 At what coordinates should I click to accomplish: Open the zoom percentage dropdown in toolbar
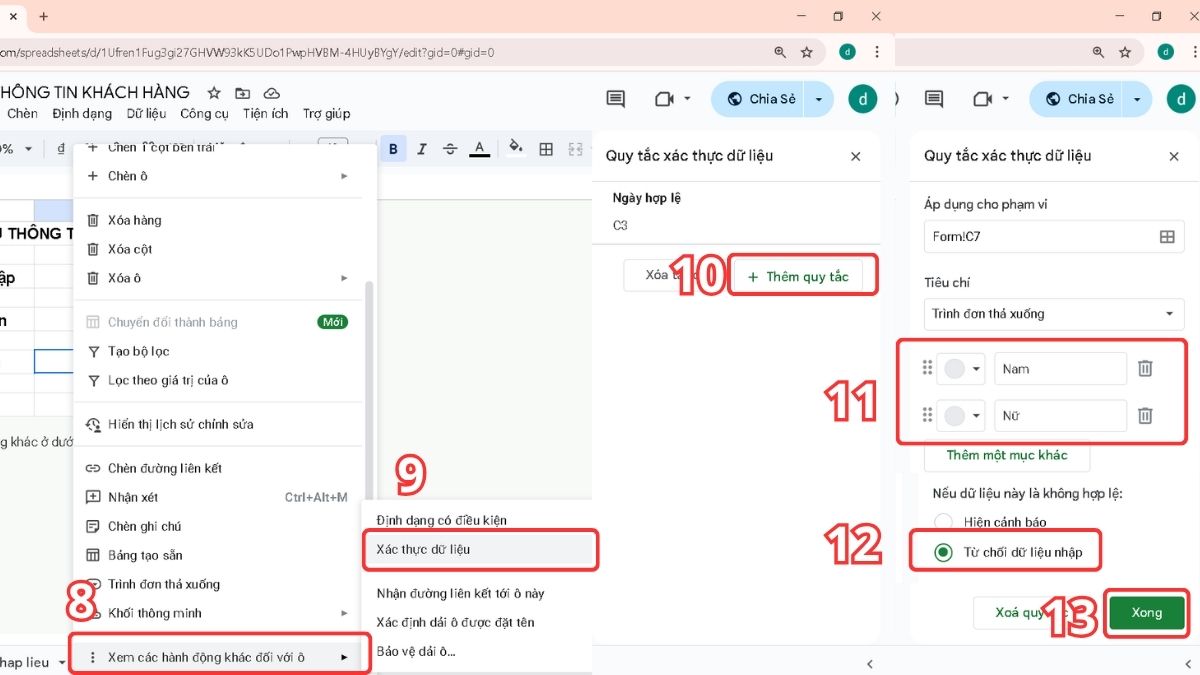coord(28,149)
